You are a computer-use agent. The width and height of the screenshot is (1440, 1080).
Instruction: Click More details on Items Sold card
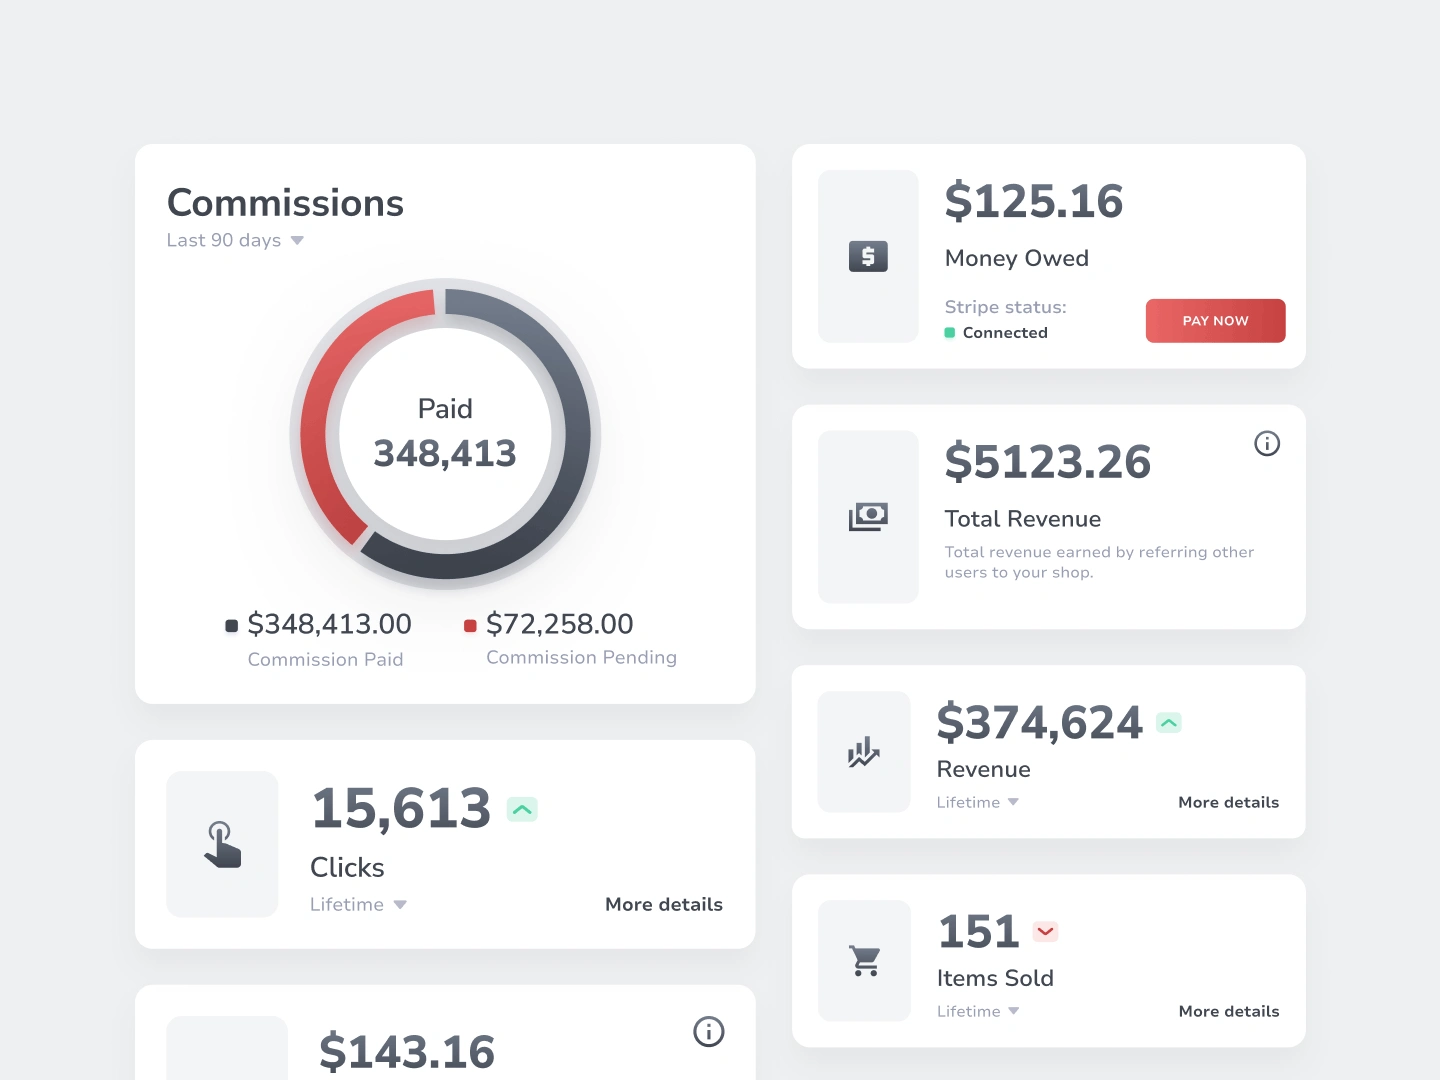pos(1228,1011)
